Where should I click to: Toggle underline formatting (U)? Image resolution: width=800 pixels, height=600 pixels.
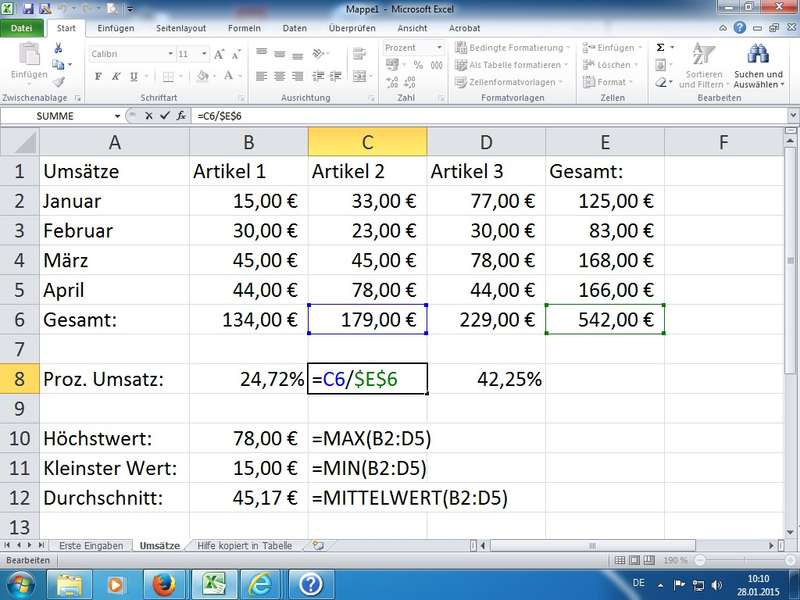click(133, 76)
